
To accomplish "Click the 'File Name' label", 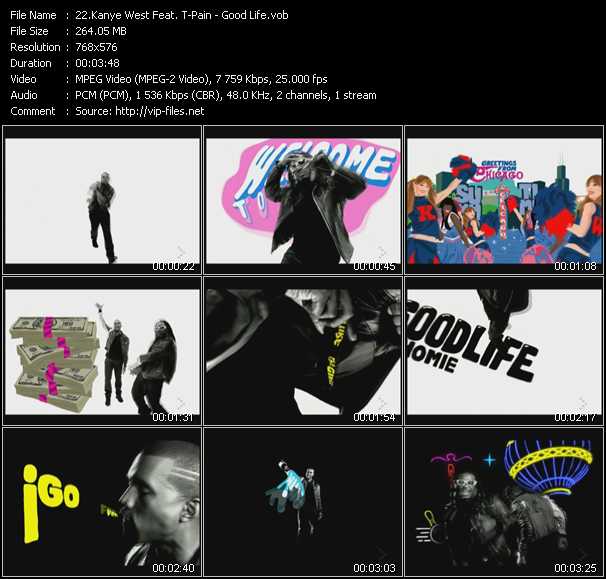I will [x=33, y=15].
